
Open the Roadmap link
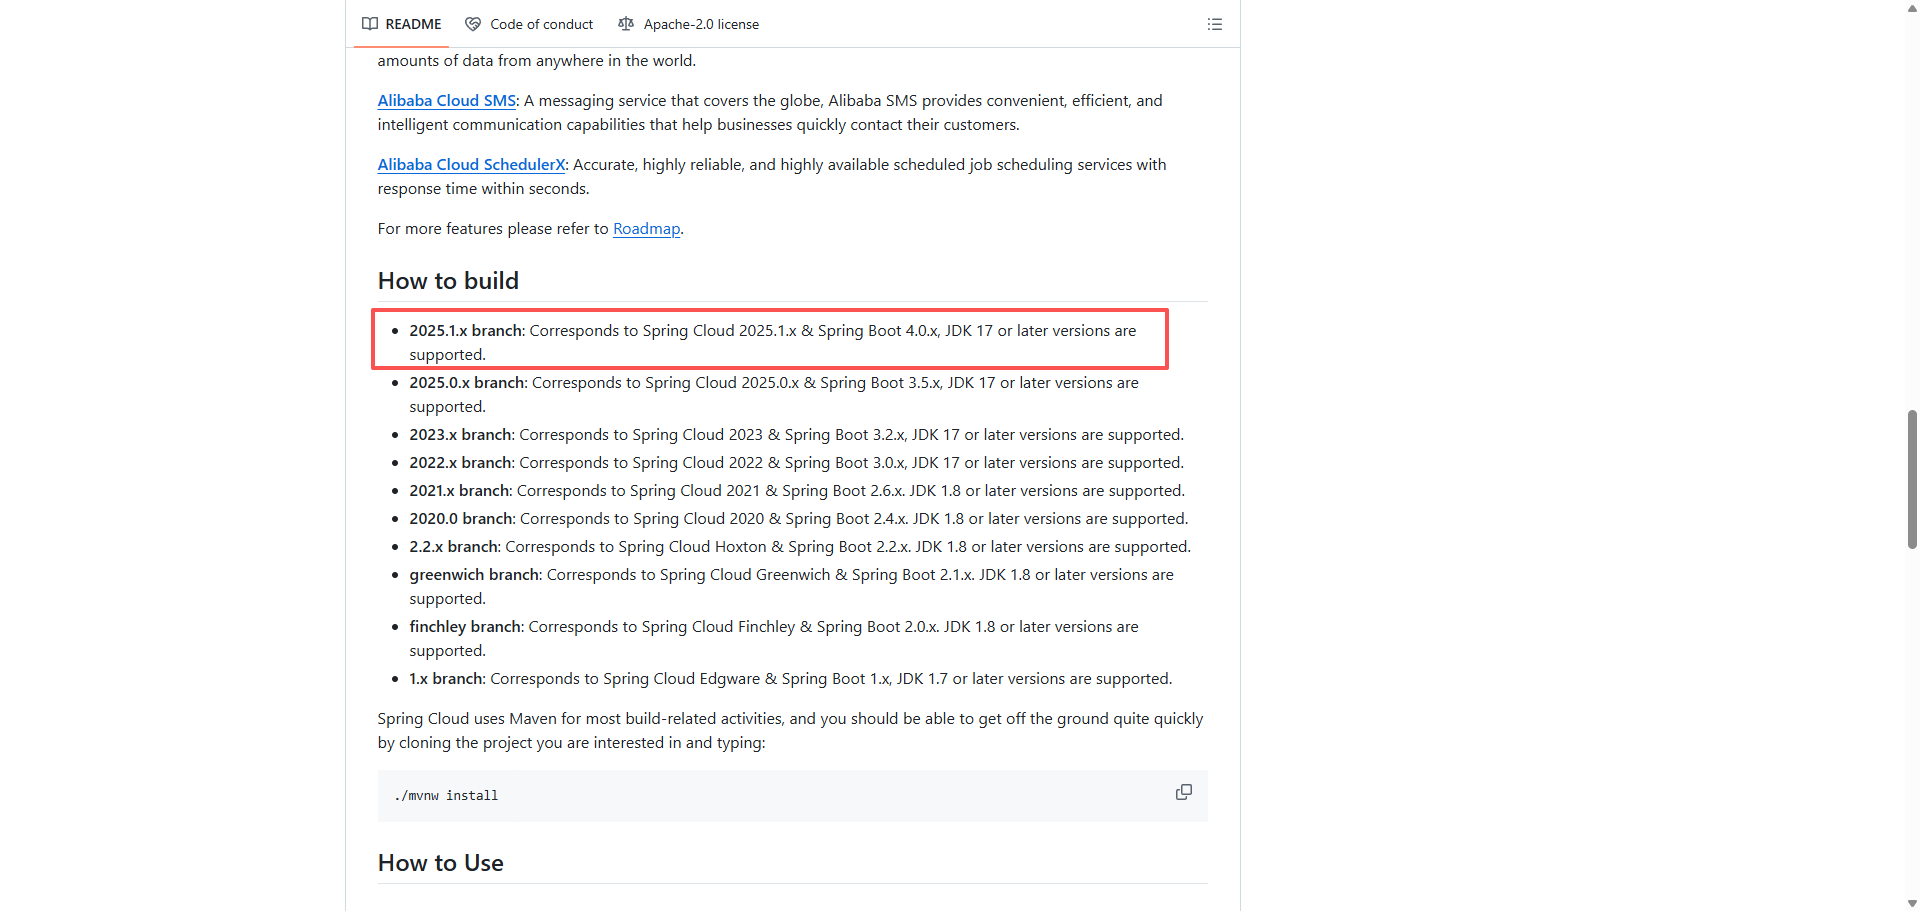(x=647, y=229)
